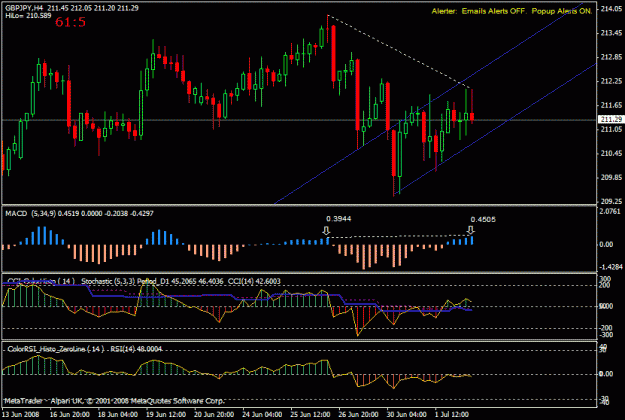Click the red 61:5 countdown label
The height and width of the screenshot is (420, 625).
tap(70, 22)
